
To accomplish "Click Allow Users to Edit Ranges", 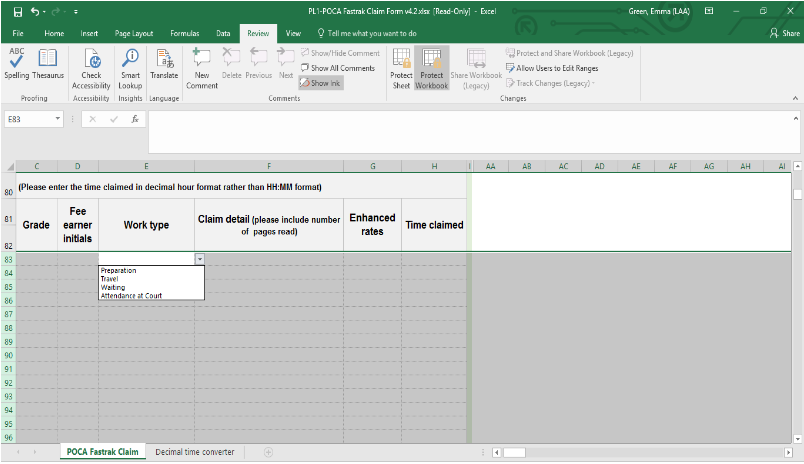I will 555,68.
